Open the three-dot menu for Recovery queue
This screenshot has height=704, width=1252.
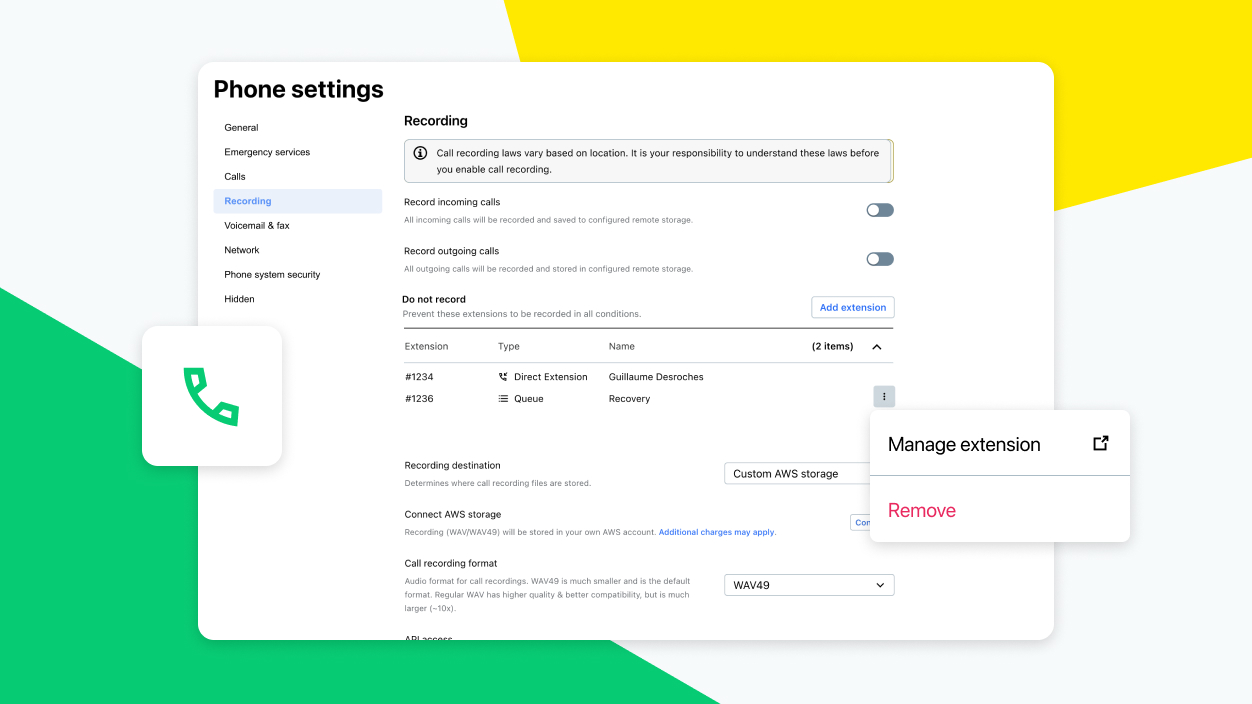click(884, 397)
